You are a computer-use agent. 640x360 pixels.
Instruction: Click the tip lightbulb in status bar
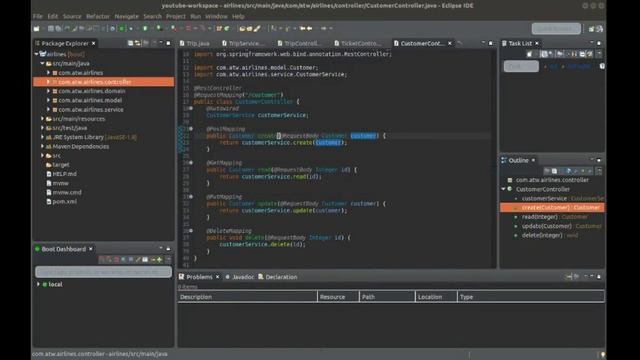[x=602, y=355]
